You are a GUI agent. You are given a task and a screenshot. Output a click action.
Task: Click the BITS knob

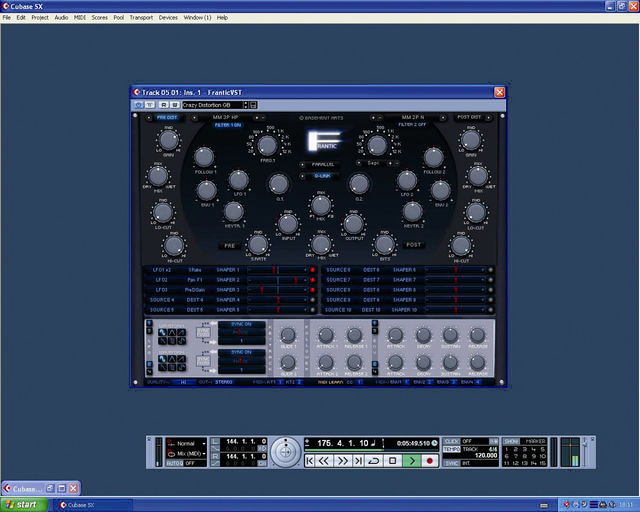point(384,244)
